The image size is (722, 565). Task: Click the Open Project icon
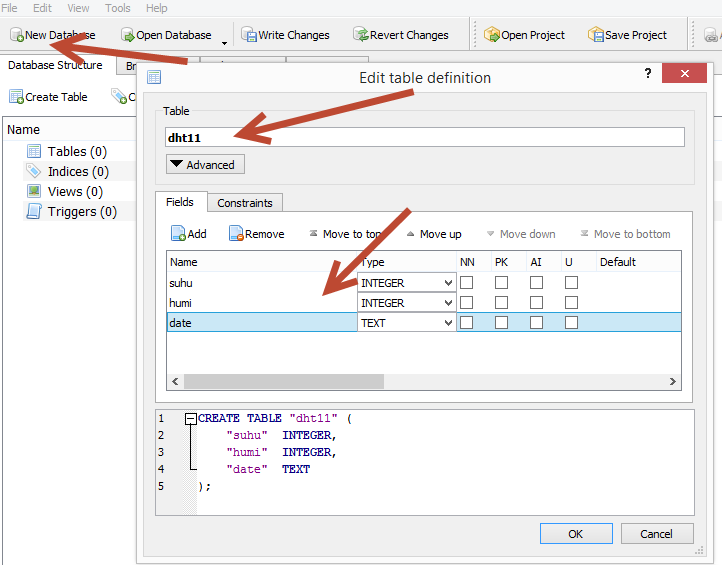[492, 35]
